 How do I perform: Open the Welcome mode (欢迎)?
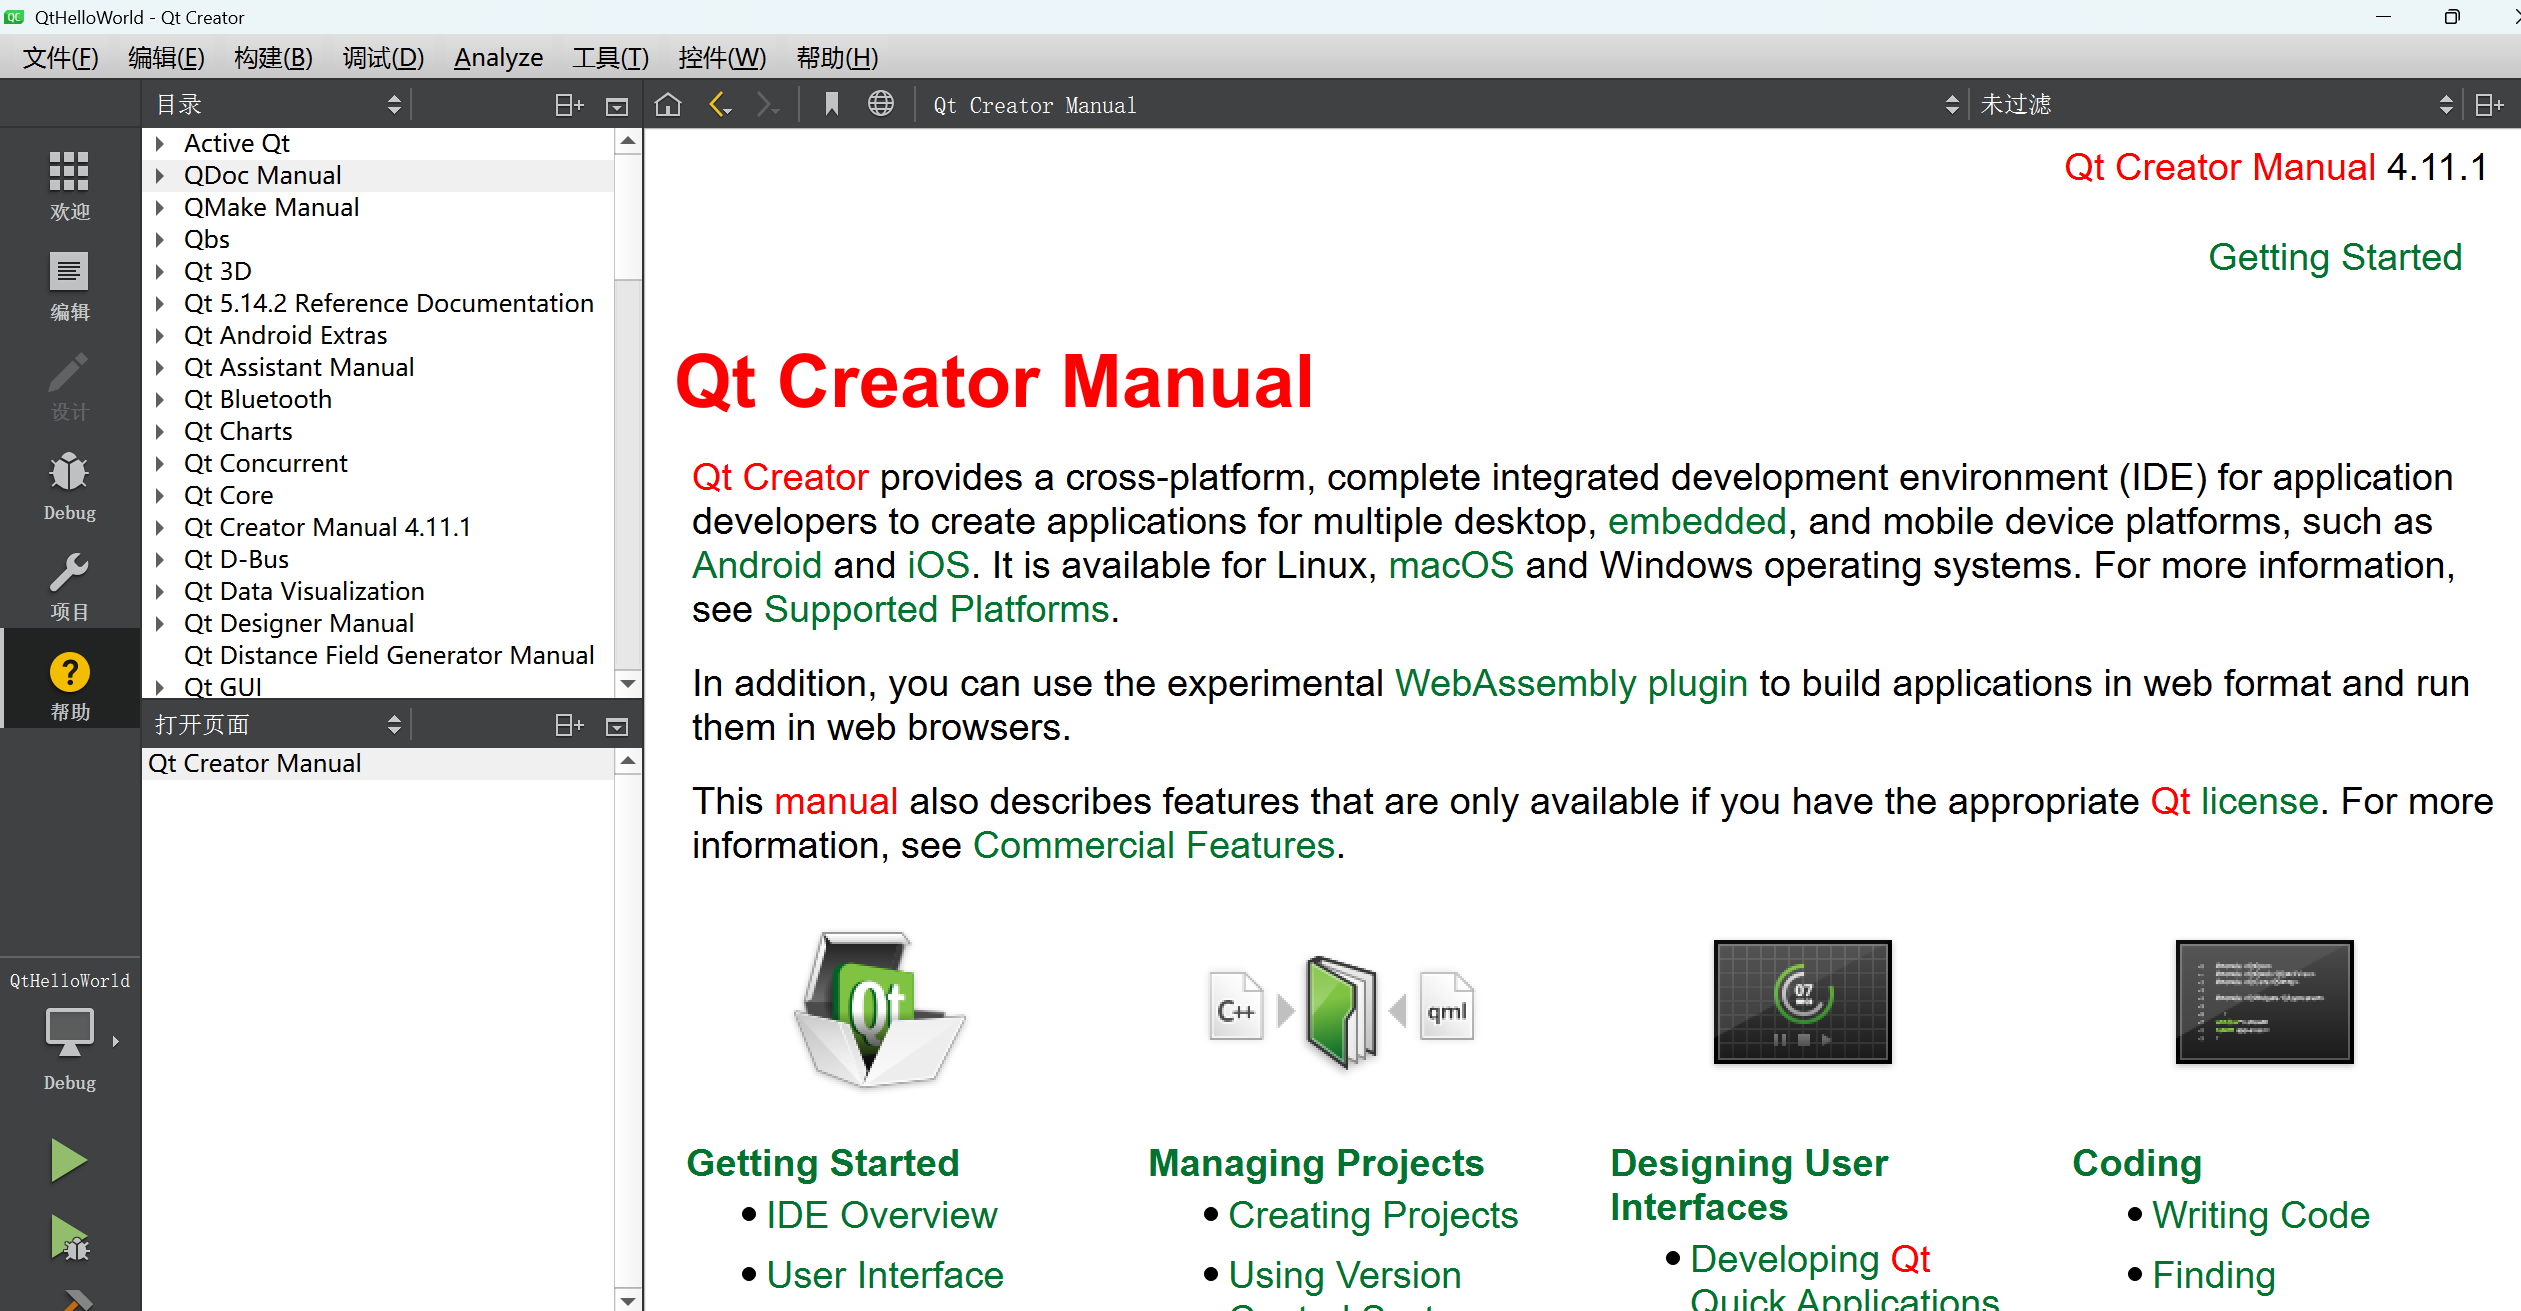pyautogui.click(x=69, y=184)
